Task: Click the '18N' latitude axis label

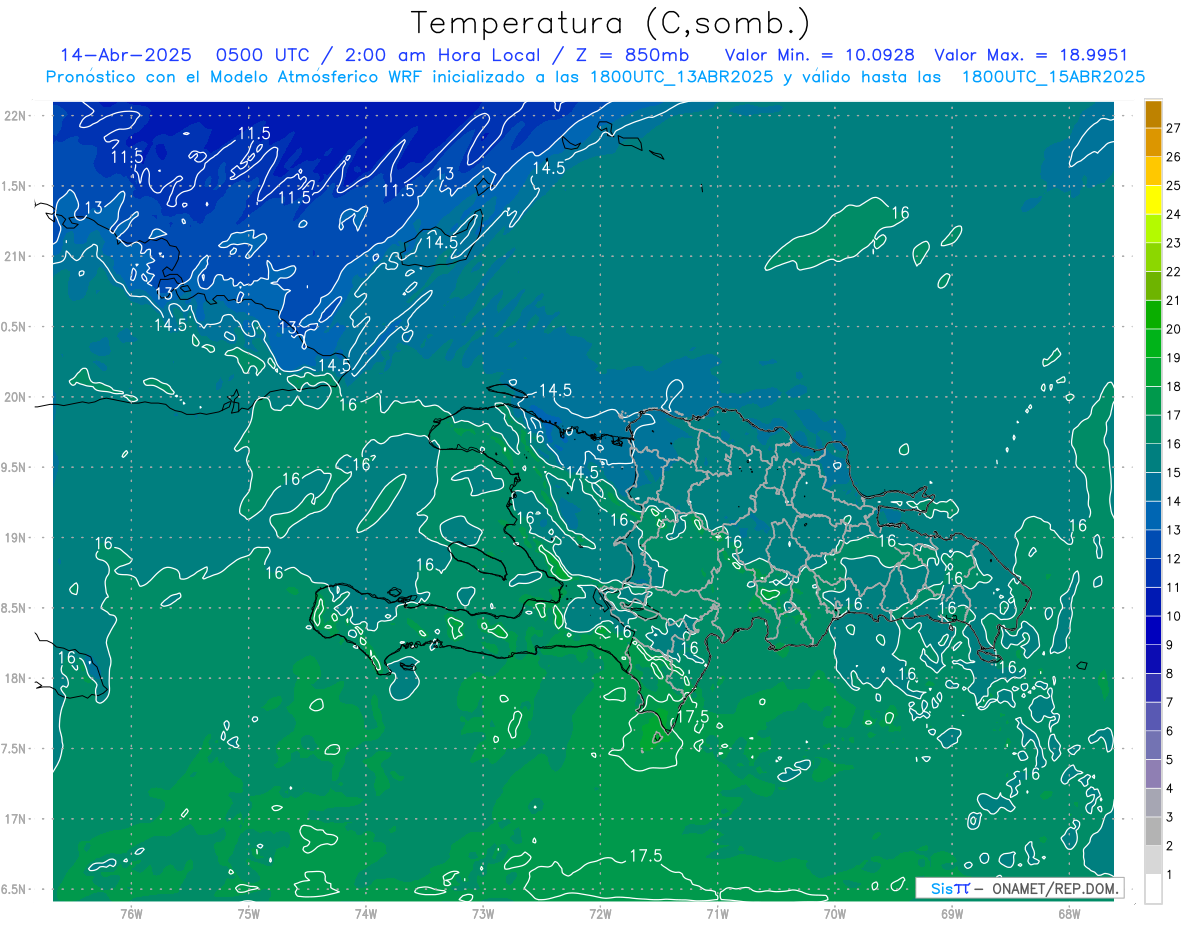Action: tap(17, 679)
